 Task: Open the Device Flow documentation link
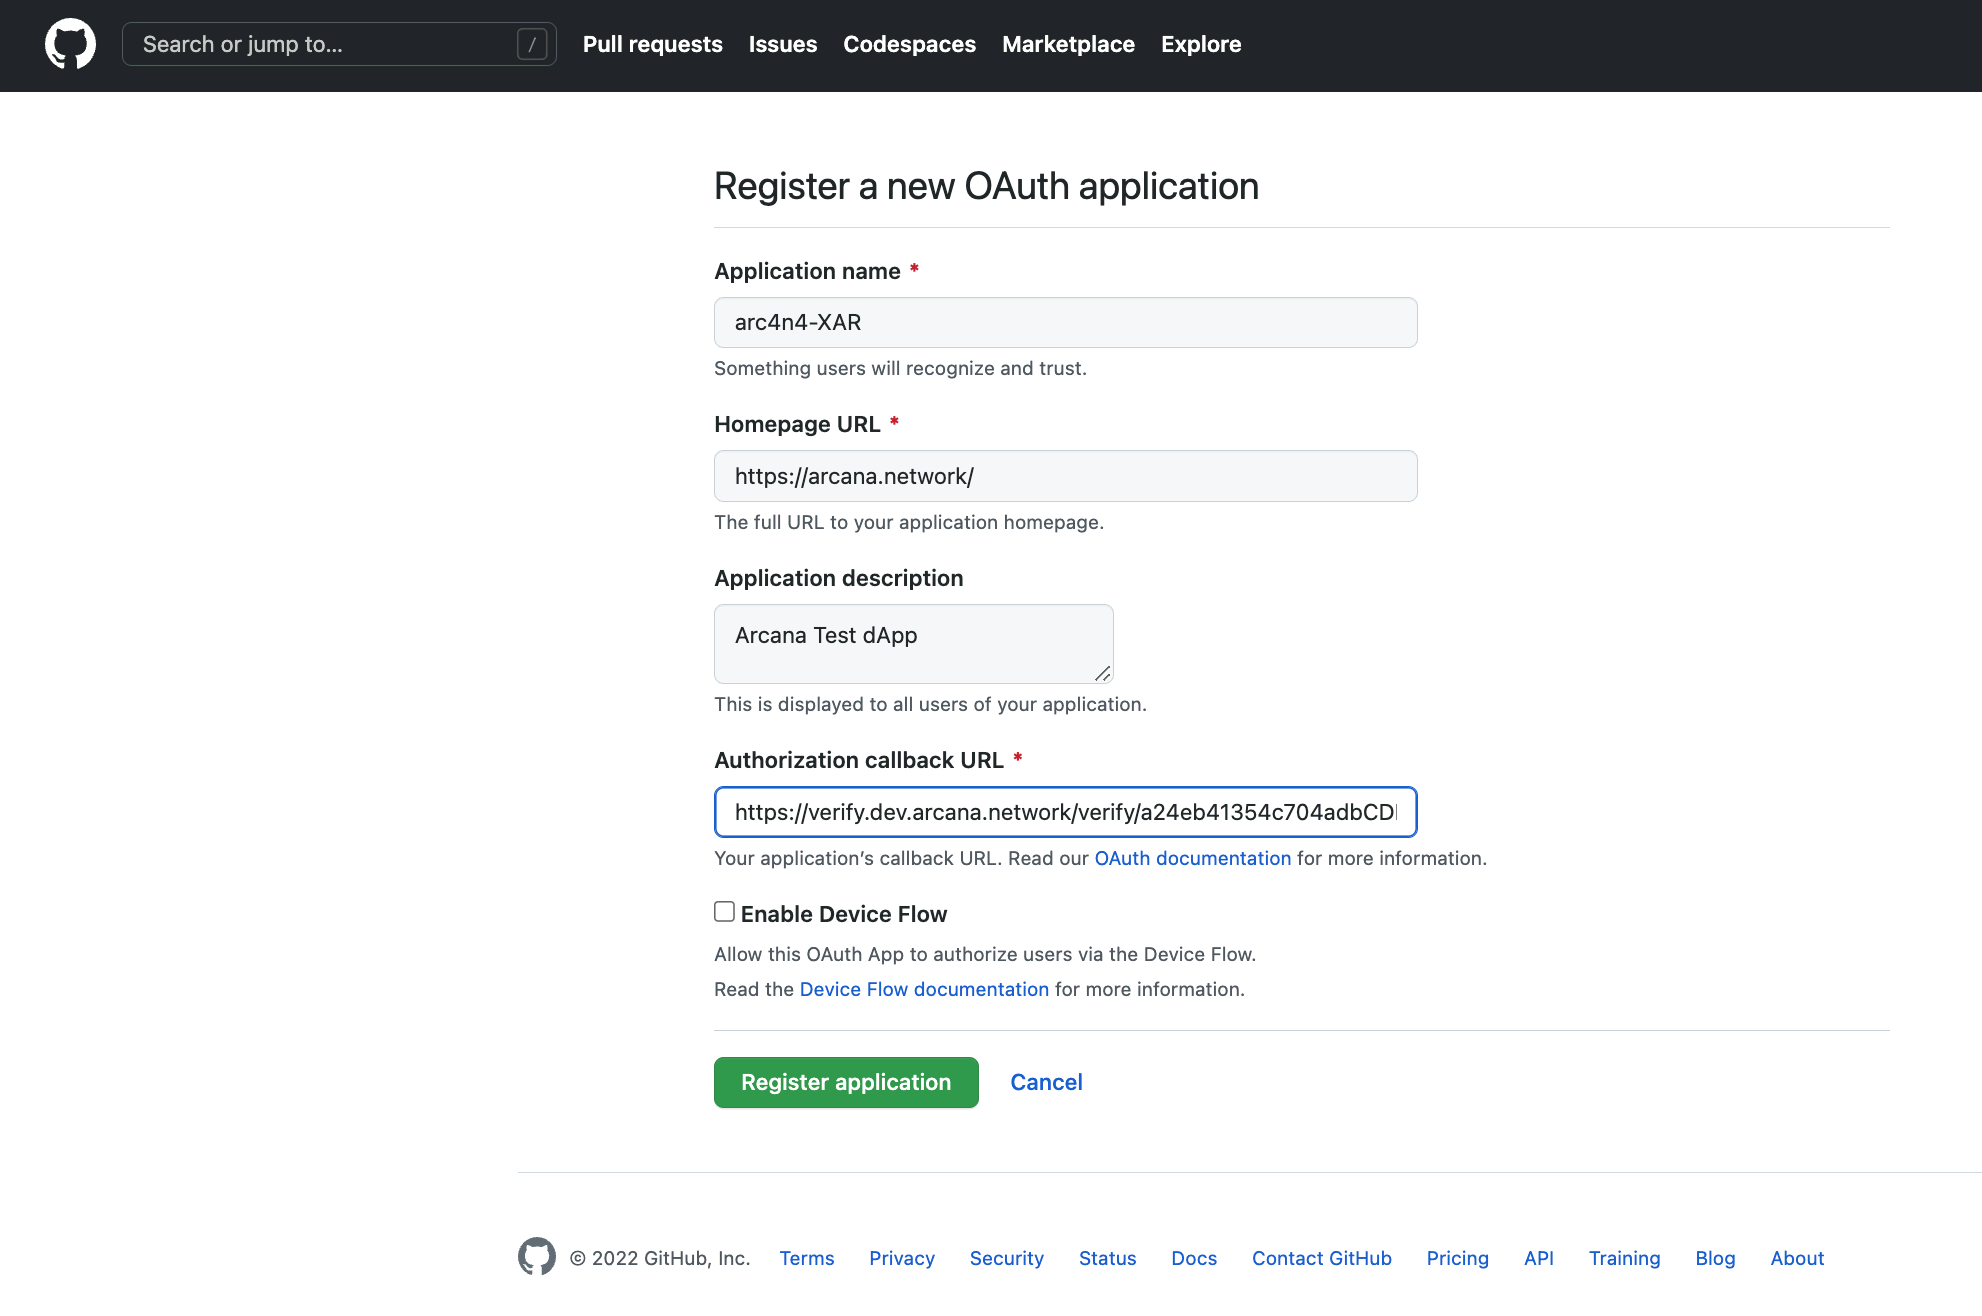click(x=924, y=989)
